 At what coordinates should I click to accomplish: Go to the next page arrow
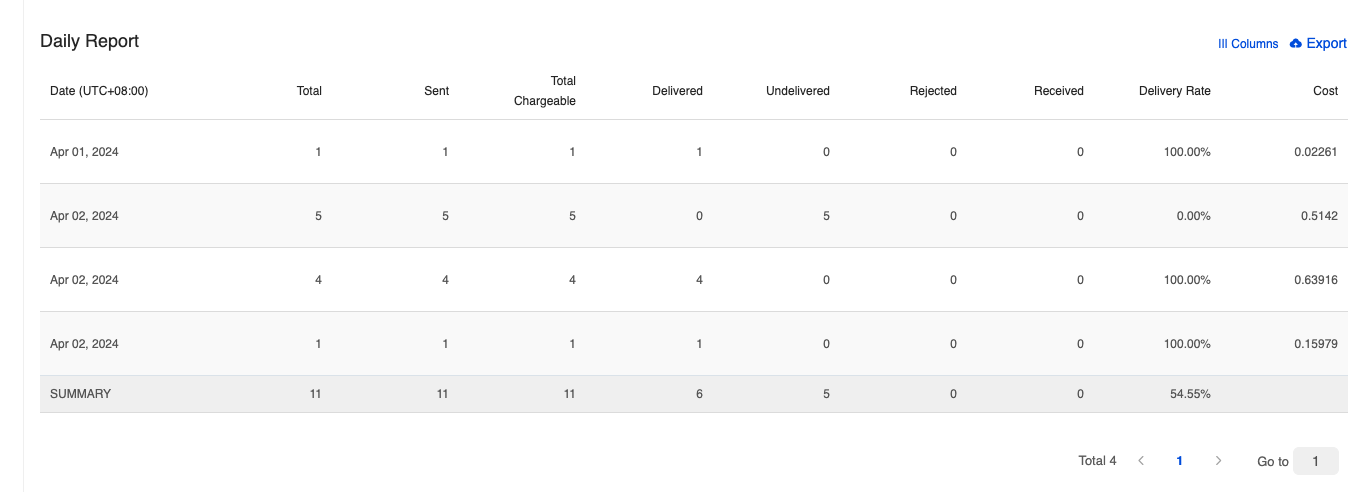tap(1218, 461)
